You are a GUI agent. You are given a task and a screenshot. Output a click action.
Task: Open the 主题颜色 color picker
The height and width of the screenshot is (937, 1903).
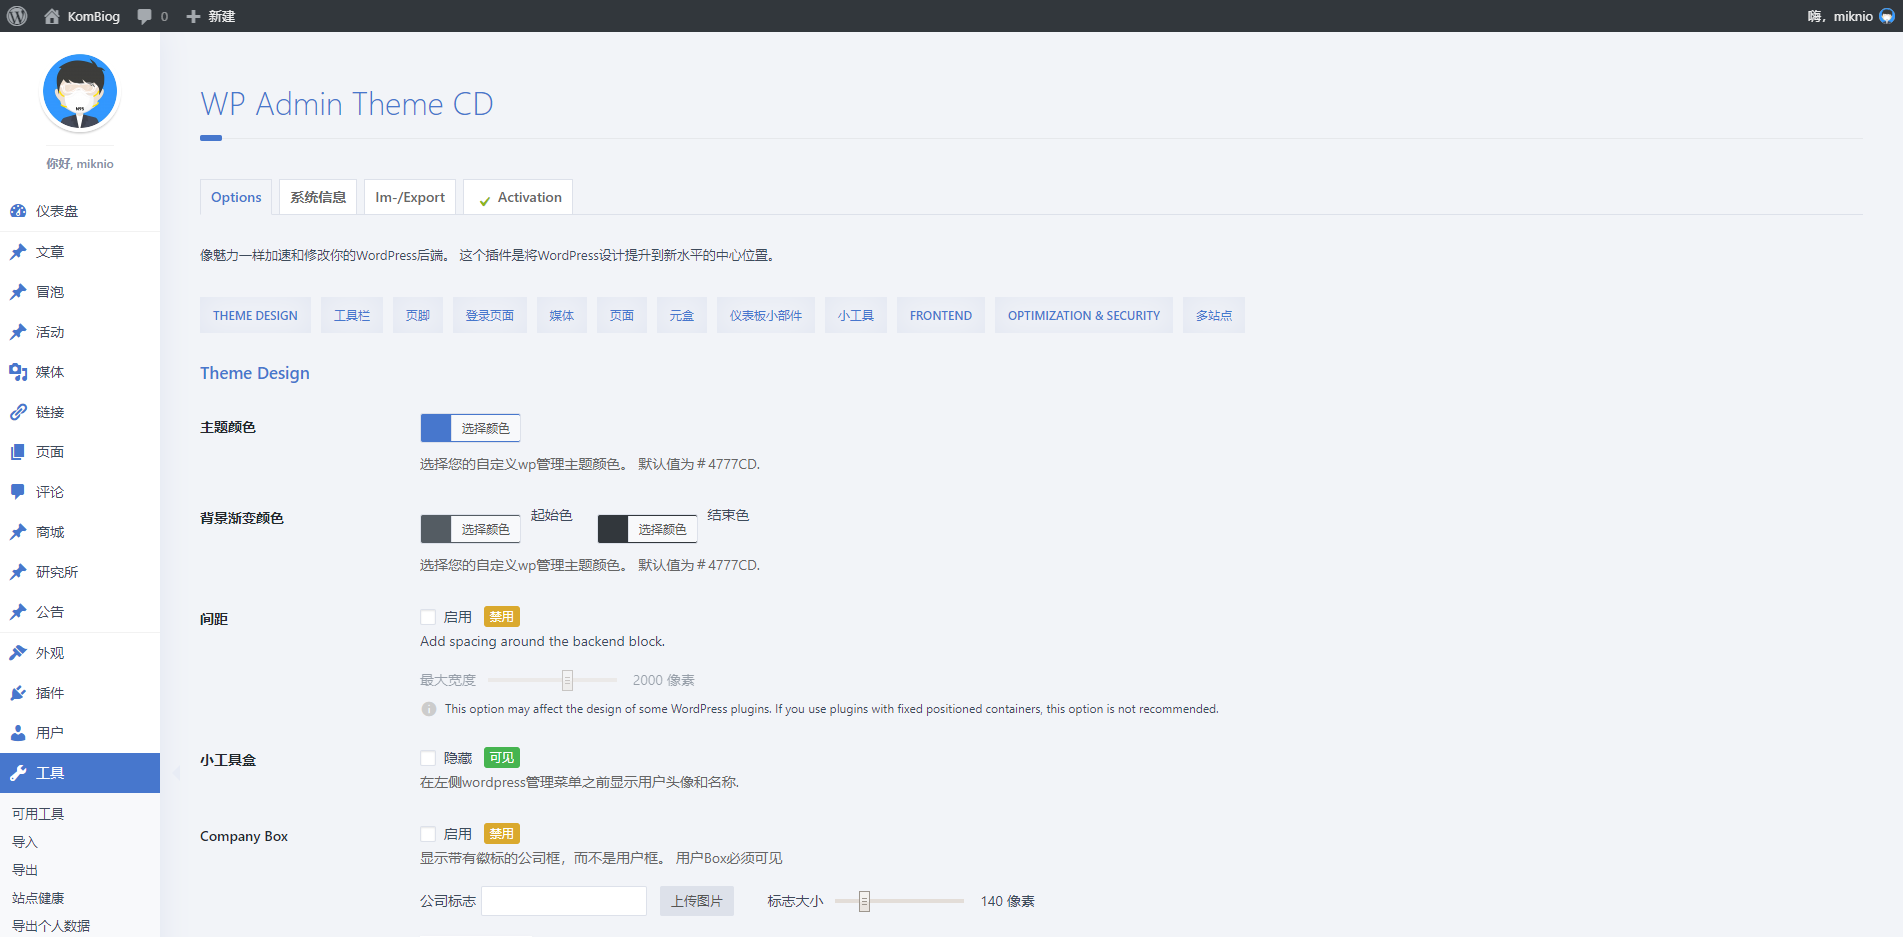pyautogui.click(x=485, y=427)
